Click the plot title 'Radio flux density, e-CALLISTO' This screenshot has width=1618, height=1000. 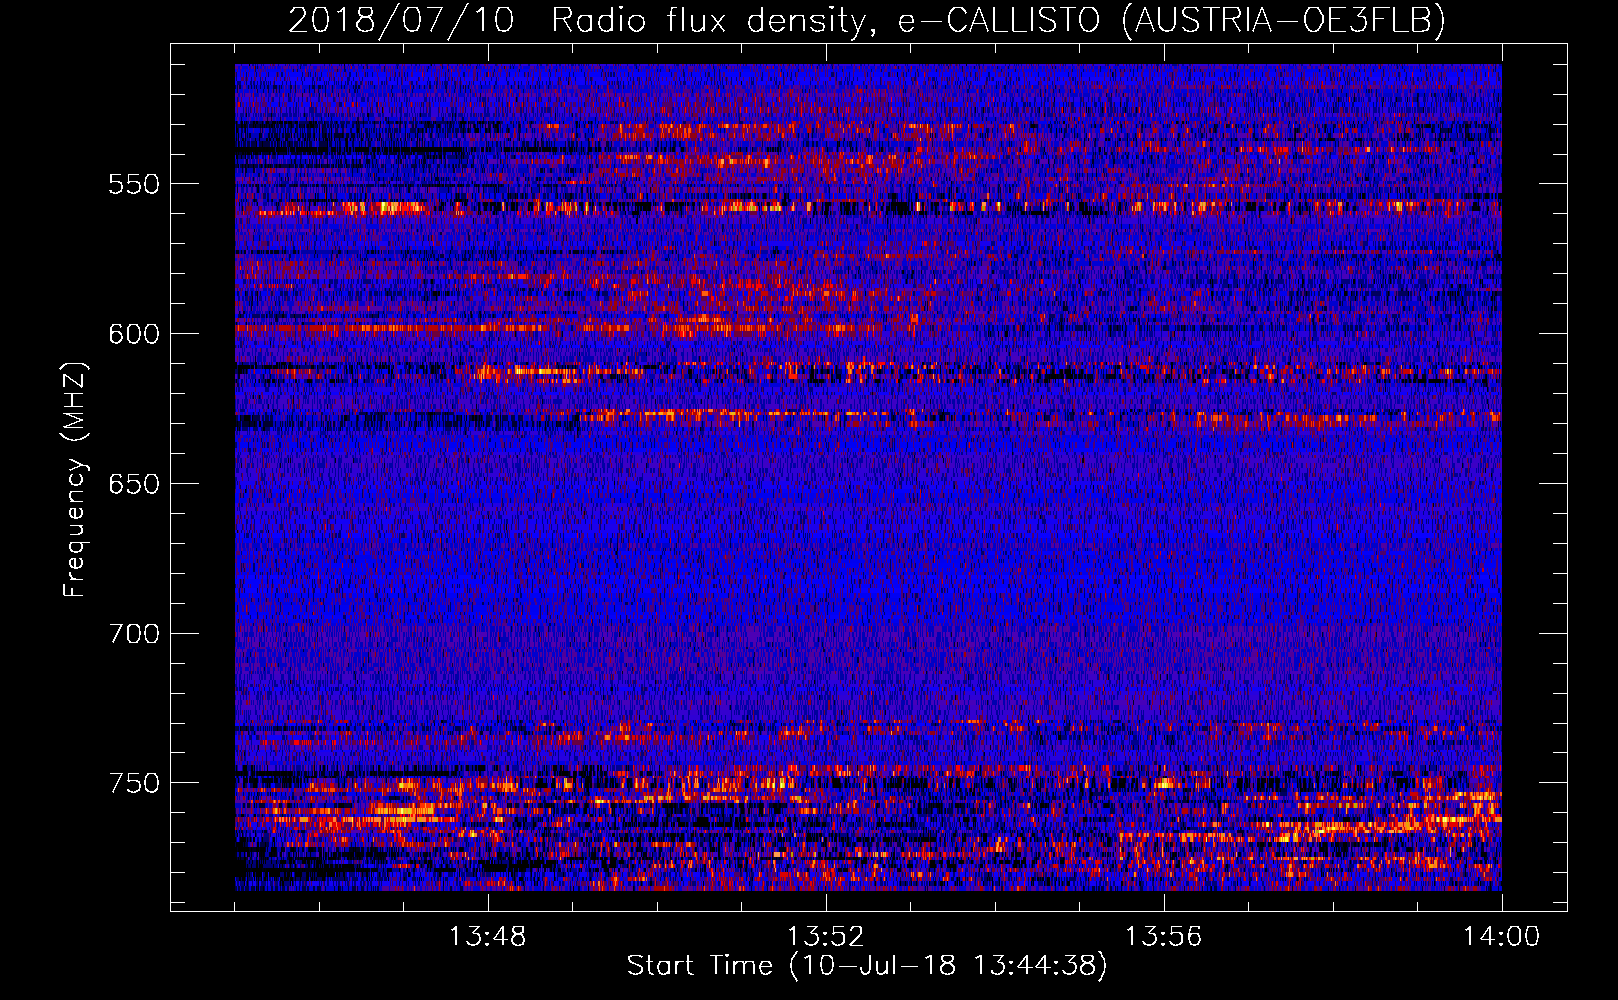826,20
